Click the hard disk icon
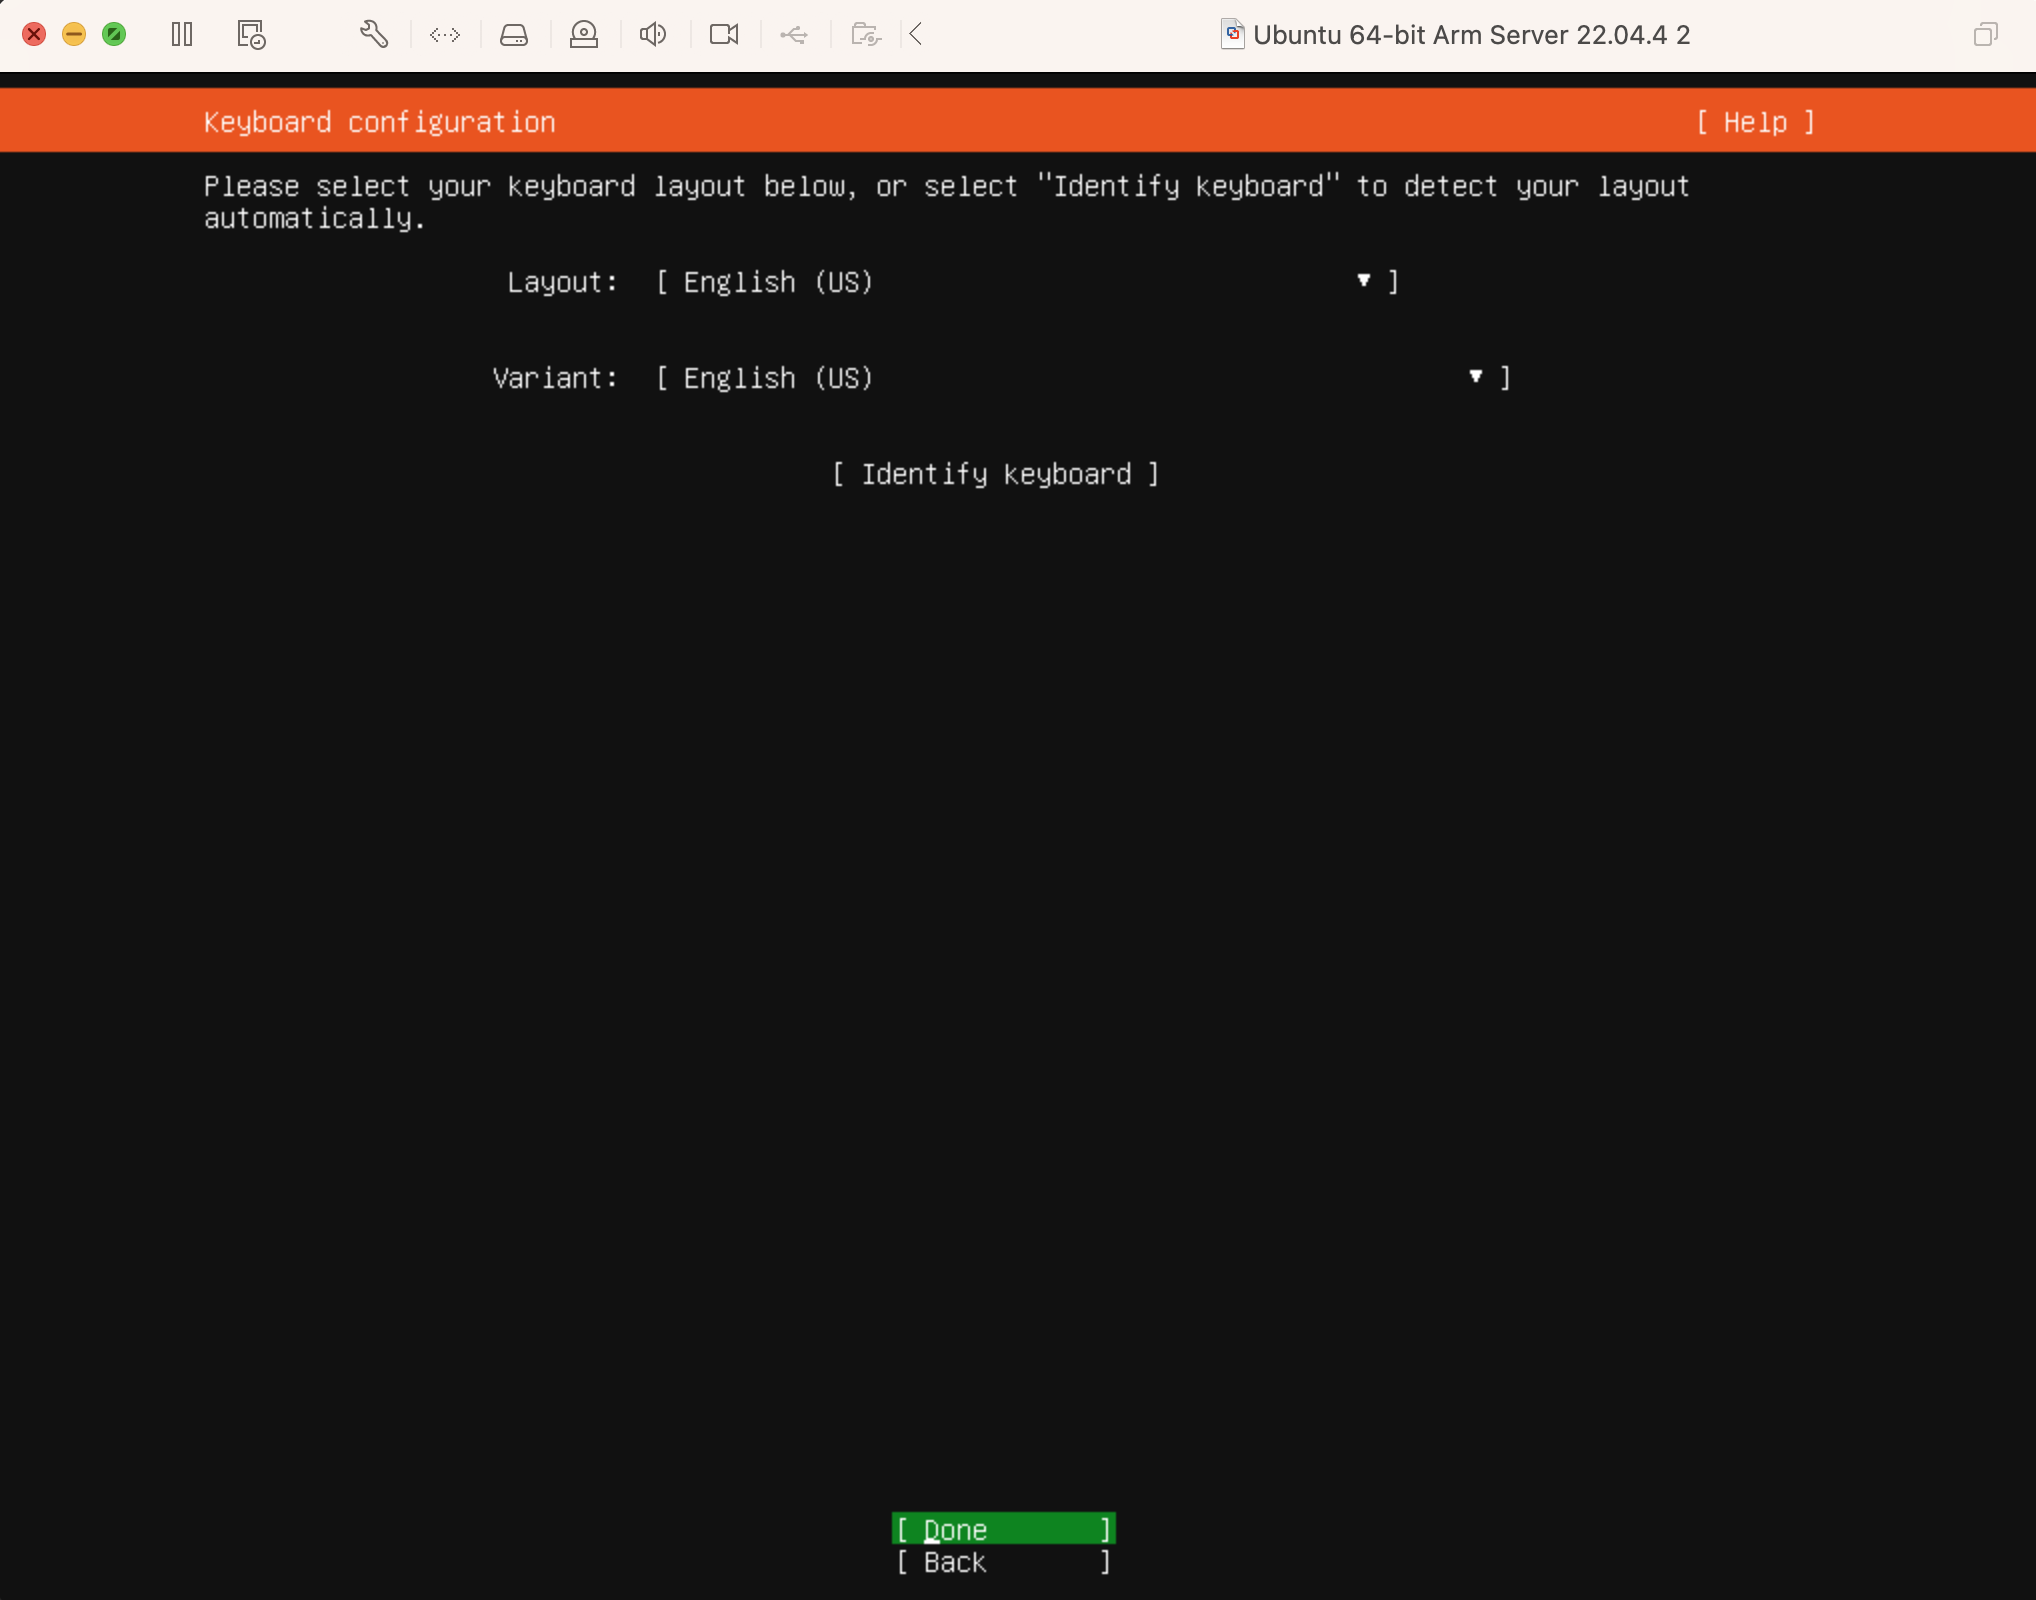Screen dimensions: 2036x1600 click(x=514, y=35)
